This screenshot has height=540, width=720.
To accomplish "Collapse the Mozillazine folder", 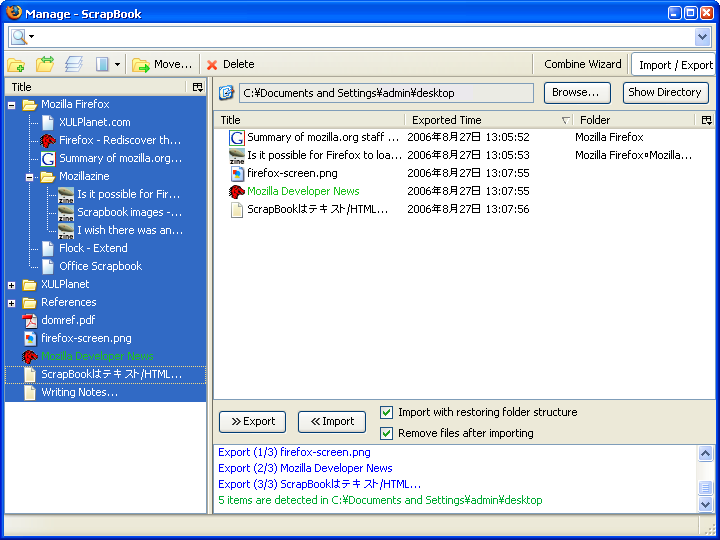I will click(x=30, y=177).
